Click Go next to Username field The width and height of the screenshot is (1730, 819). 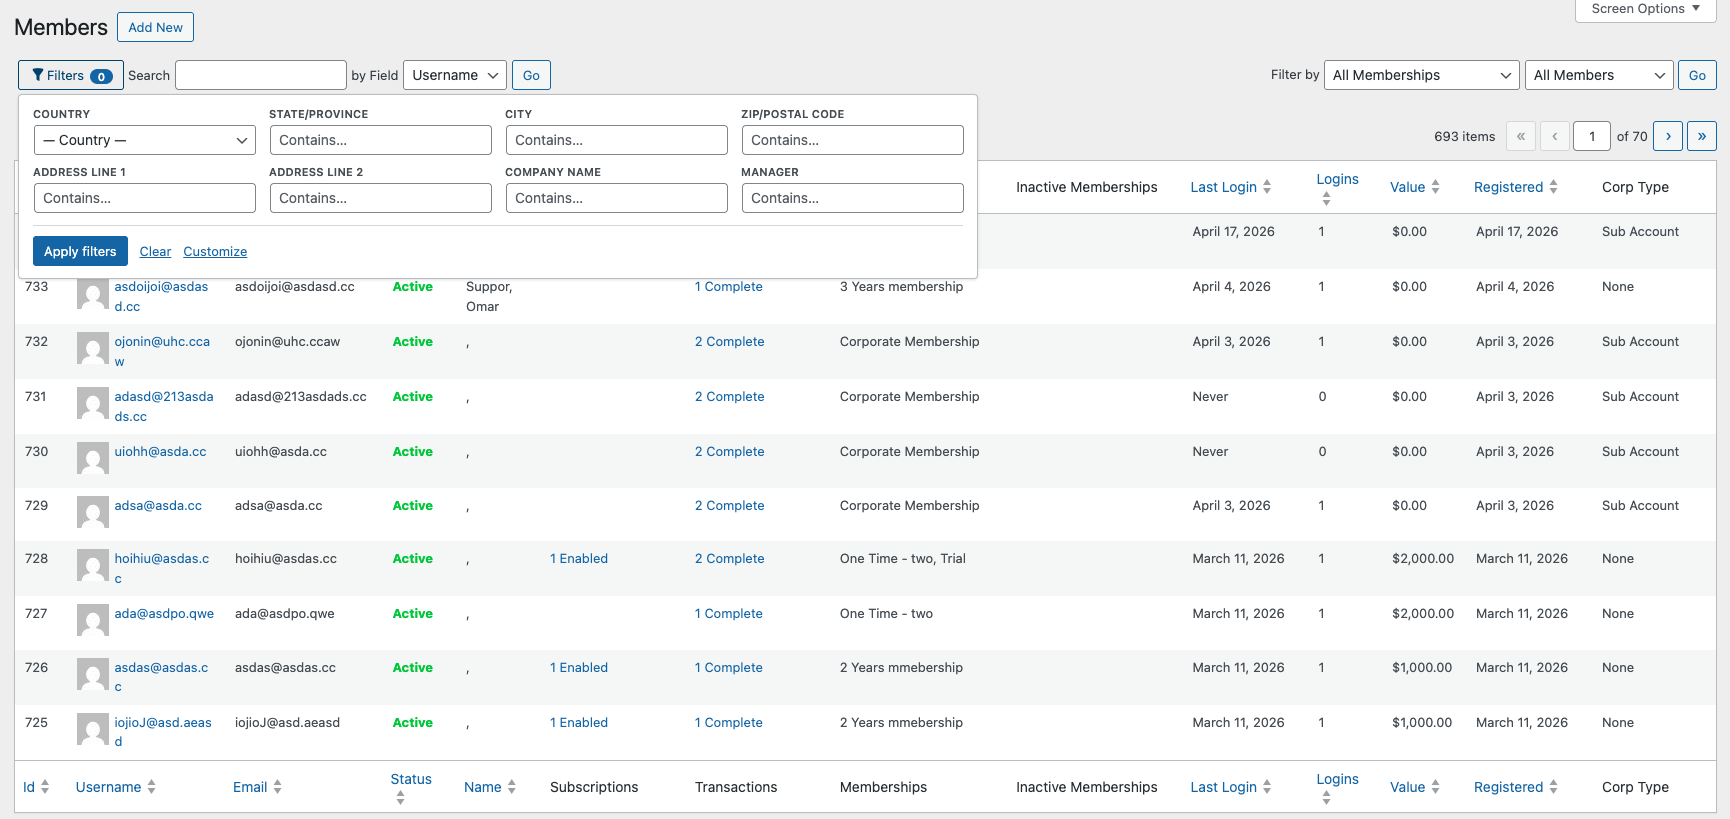pyautogui.click(x=531, y=75)
